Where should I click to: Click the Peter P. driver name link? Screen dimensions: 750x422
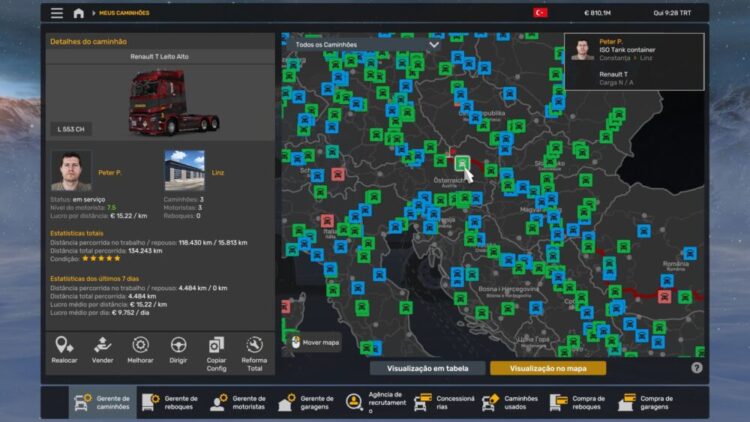[x=110, y=173]
